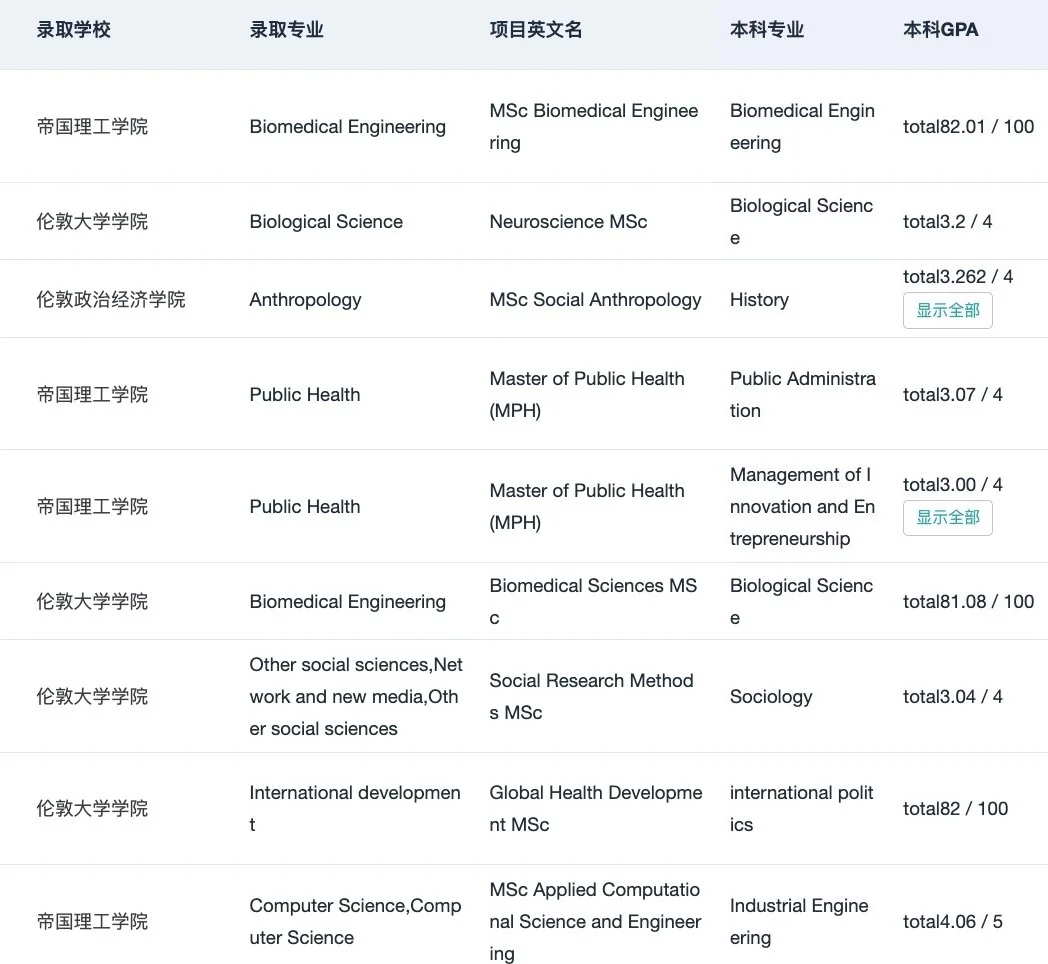Image resolution: width=1048 pixels, height=964 pixels.
Task: Click total82 / 100 GPA value
Action: tap(955, 809)
